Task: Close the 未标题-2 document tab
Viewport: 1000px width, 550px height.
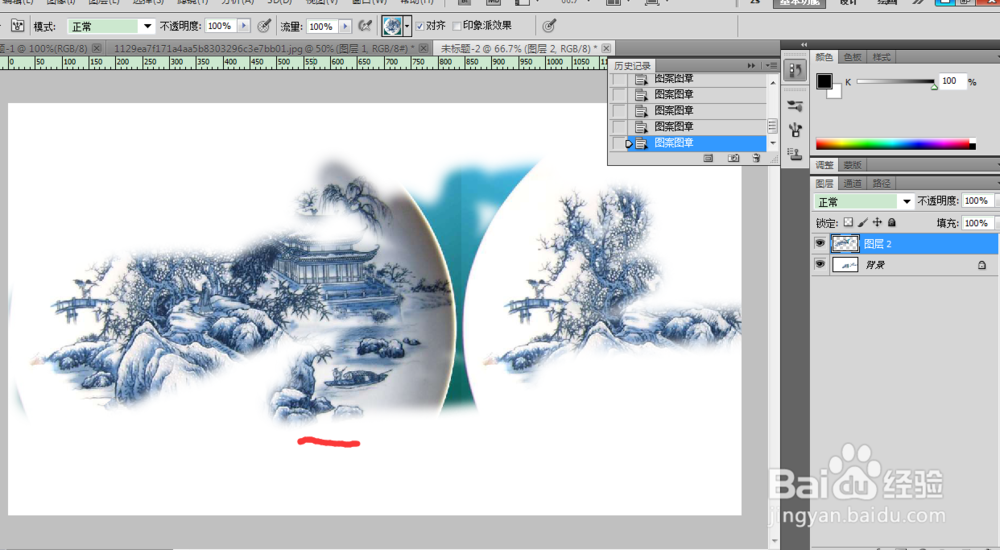Action: (606, 48)
